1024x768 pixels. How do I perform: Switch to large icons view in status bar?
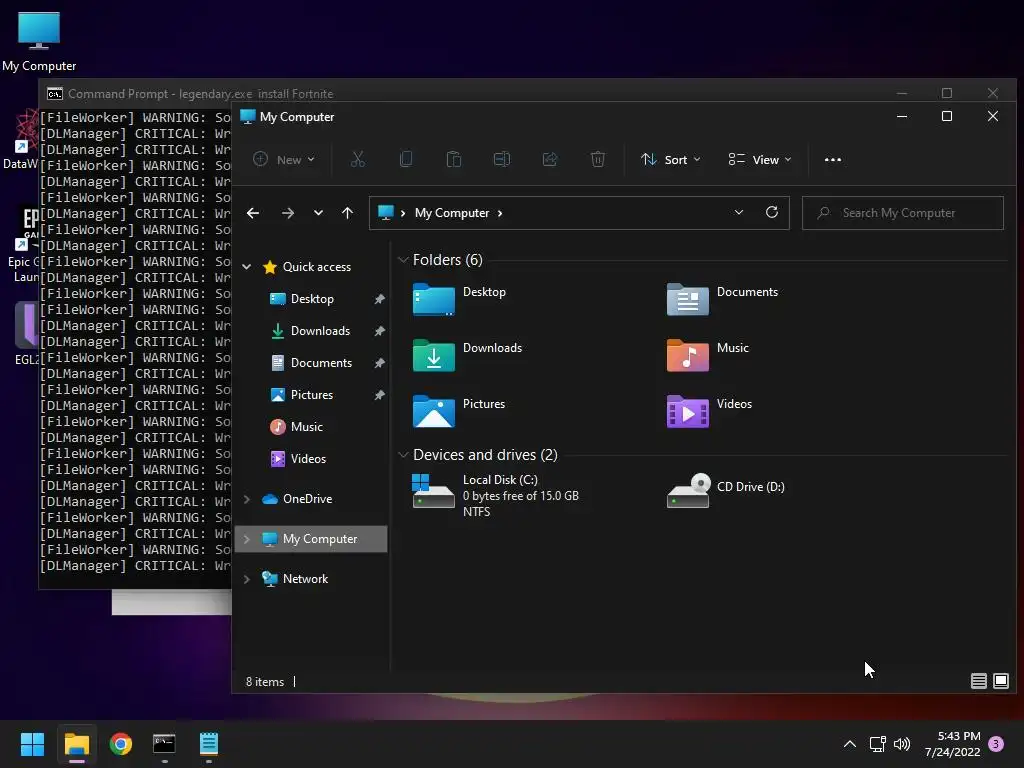[x=1000, y=681]
